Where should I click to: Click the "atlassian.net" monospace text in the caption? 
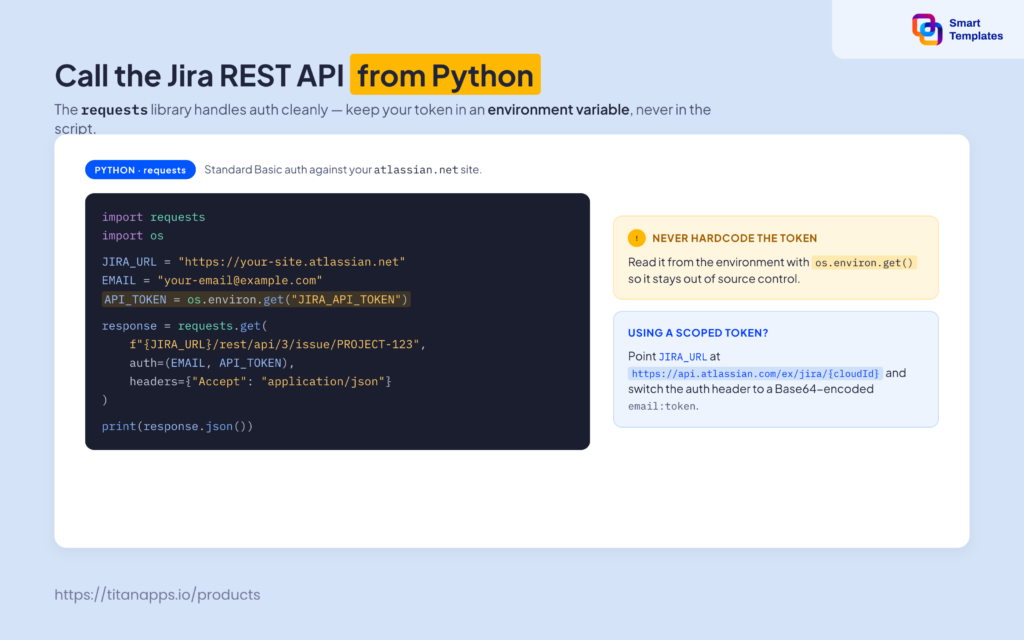[415, 170]
